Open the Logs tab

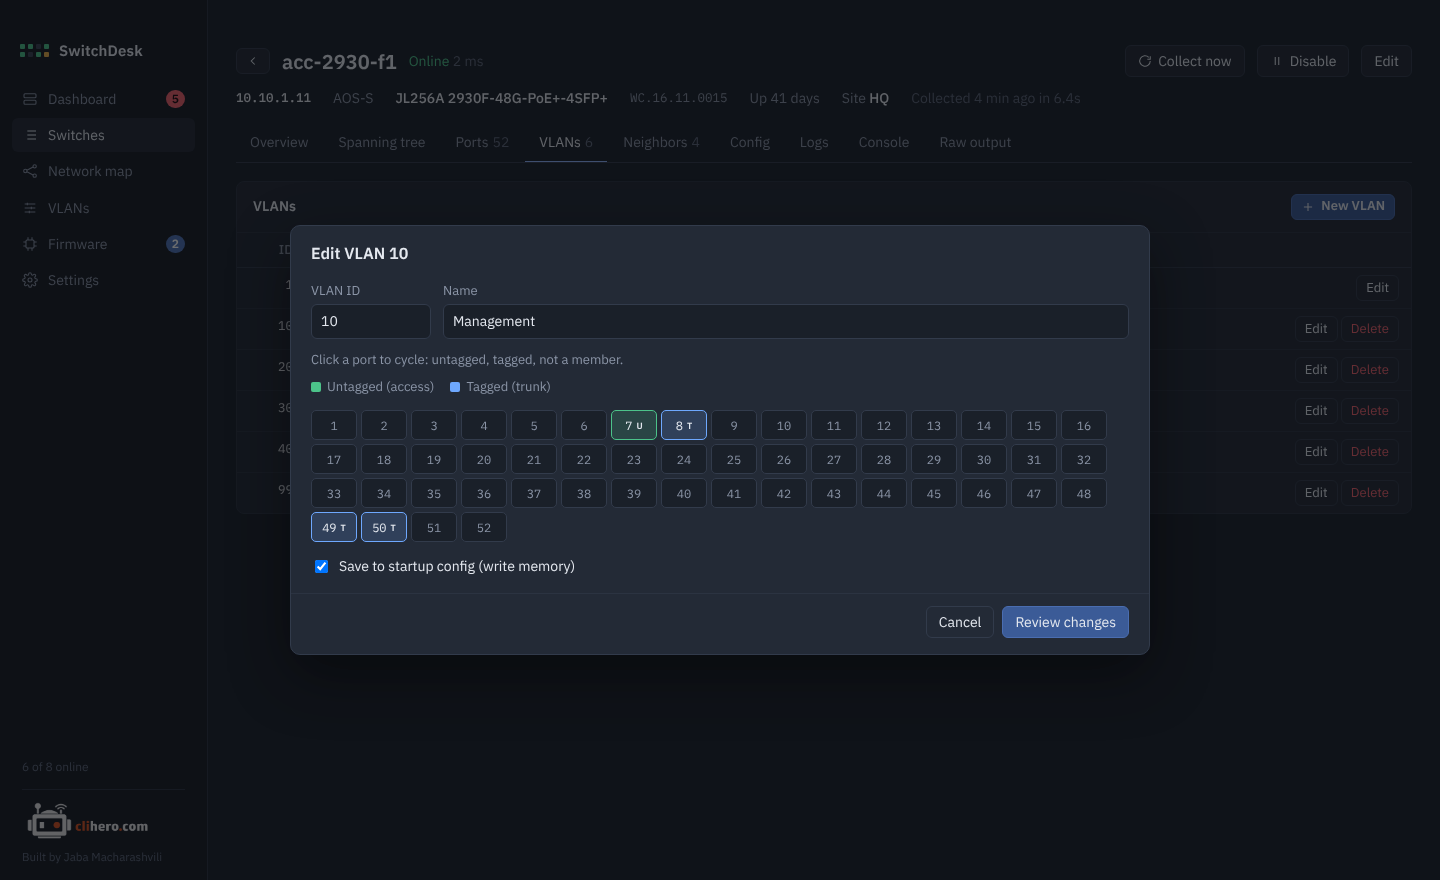814,142
